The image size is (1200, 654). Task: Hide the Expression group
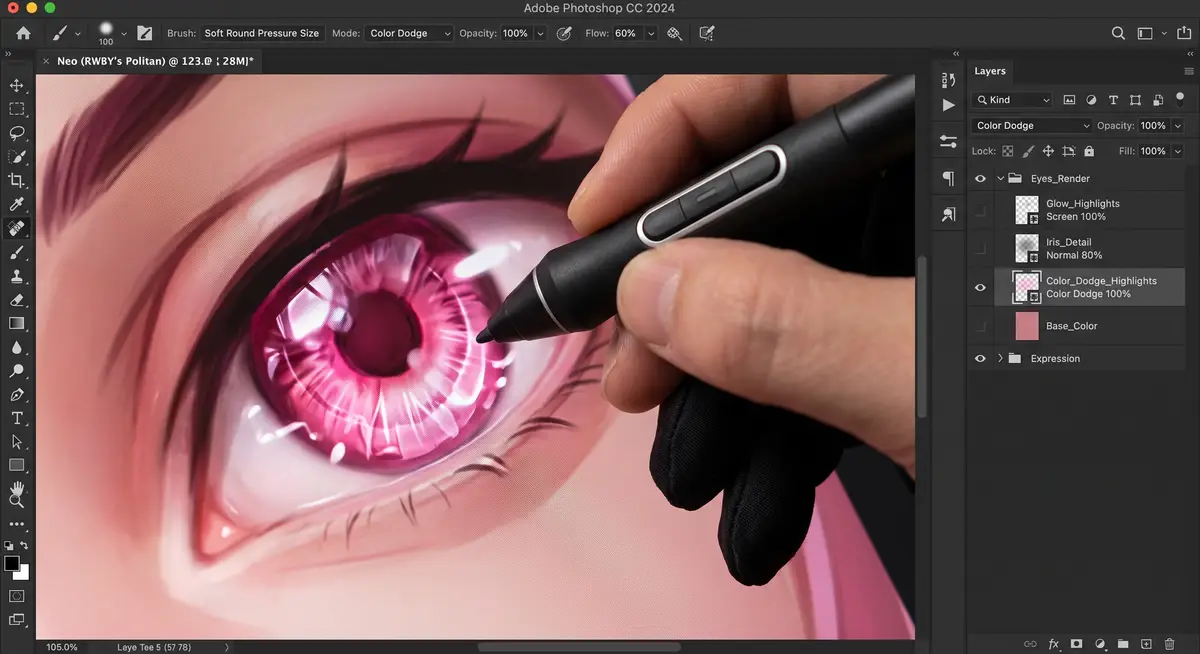click(x=980, y=358)
